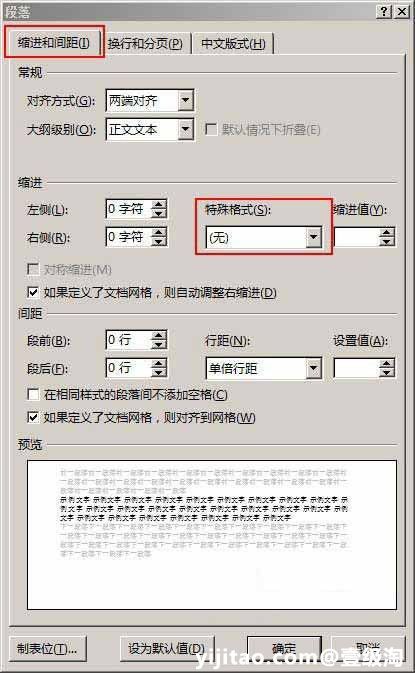This screenshot has height=673, width=415.
Task: Decrease left indent with down arrow
Action: tap(159, 214)
